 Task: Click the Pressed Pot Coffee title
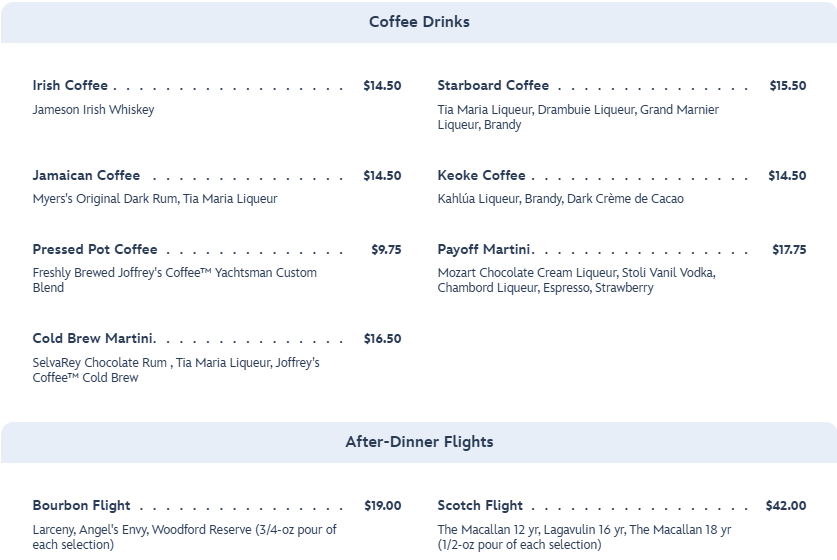[x=95, y=250]
